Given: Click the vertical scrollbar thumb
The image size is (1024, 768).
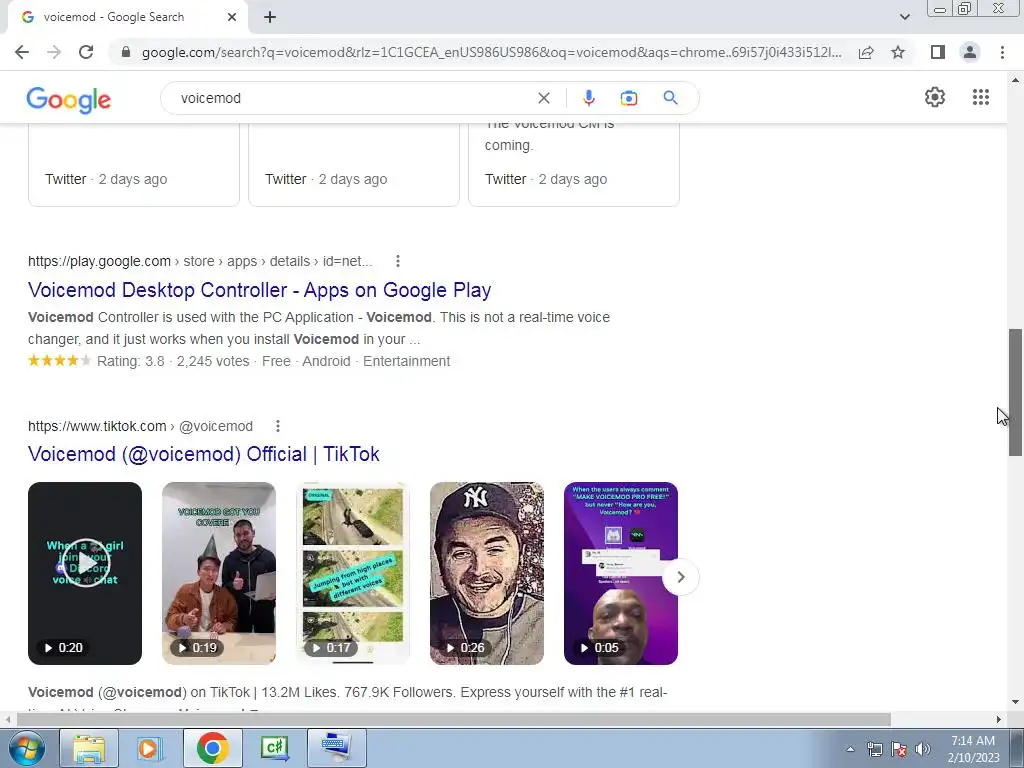Looking at the screenshot, I should click(x=1016, y=392).
